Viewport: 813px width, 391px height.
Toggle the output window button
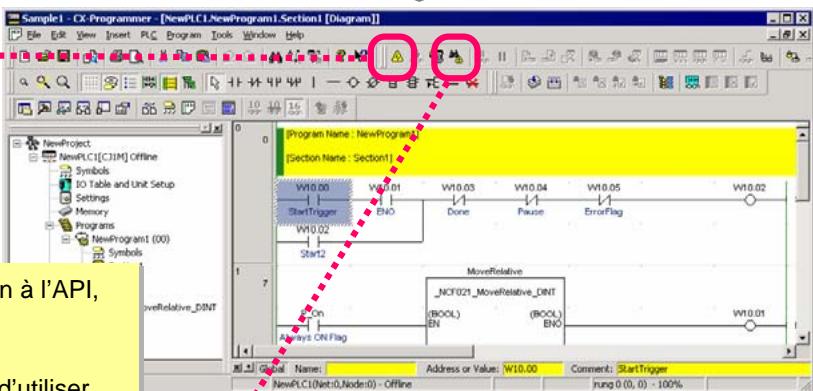[44, 108]
